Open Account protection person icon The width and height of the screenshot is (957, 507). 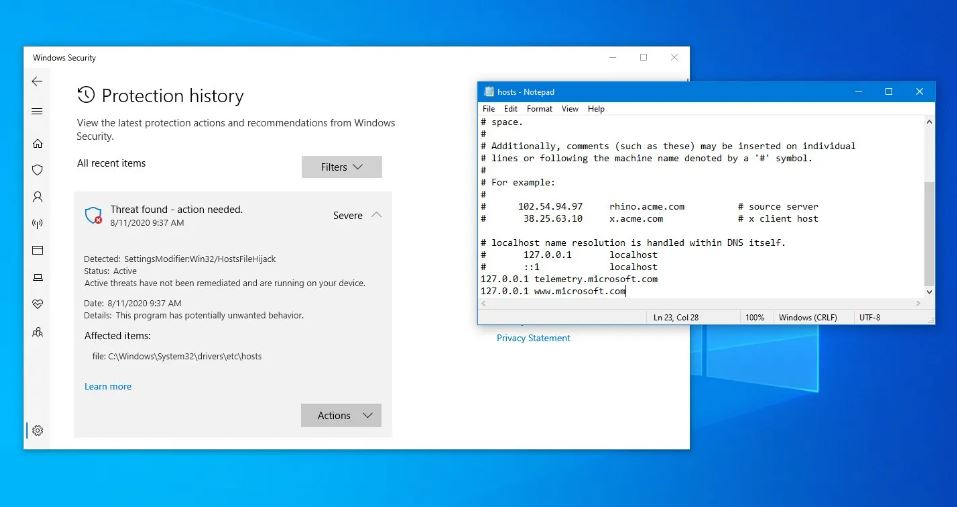[37, 196]
